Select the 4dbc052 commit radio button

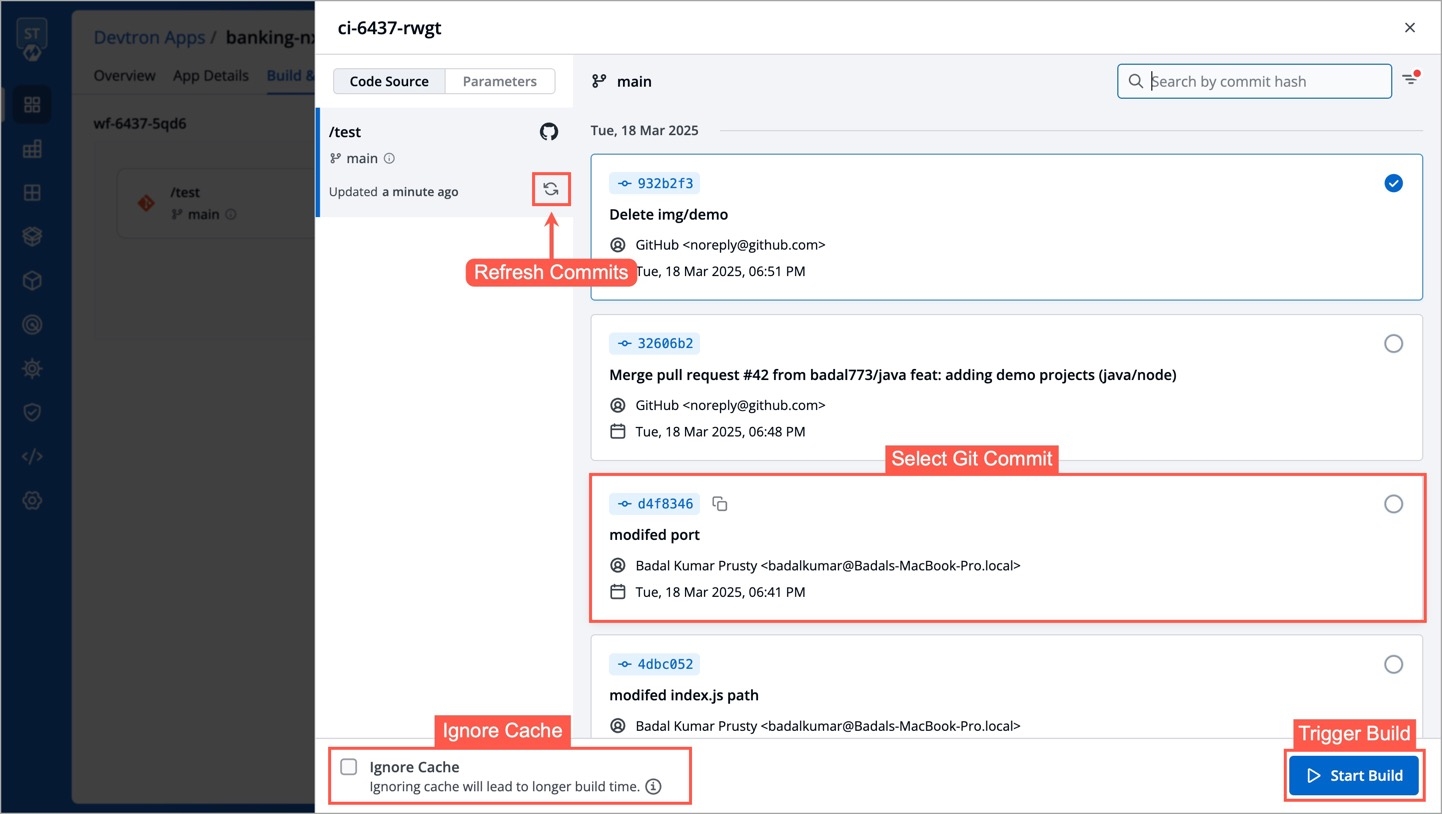[x=1393, y=664]
